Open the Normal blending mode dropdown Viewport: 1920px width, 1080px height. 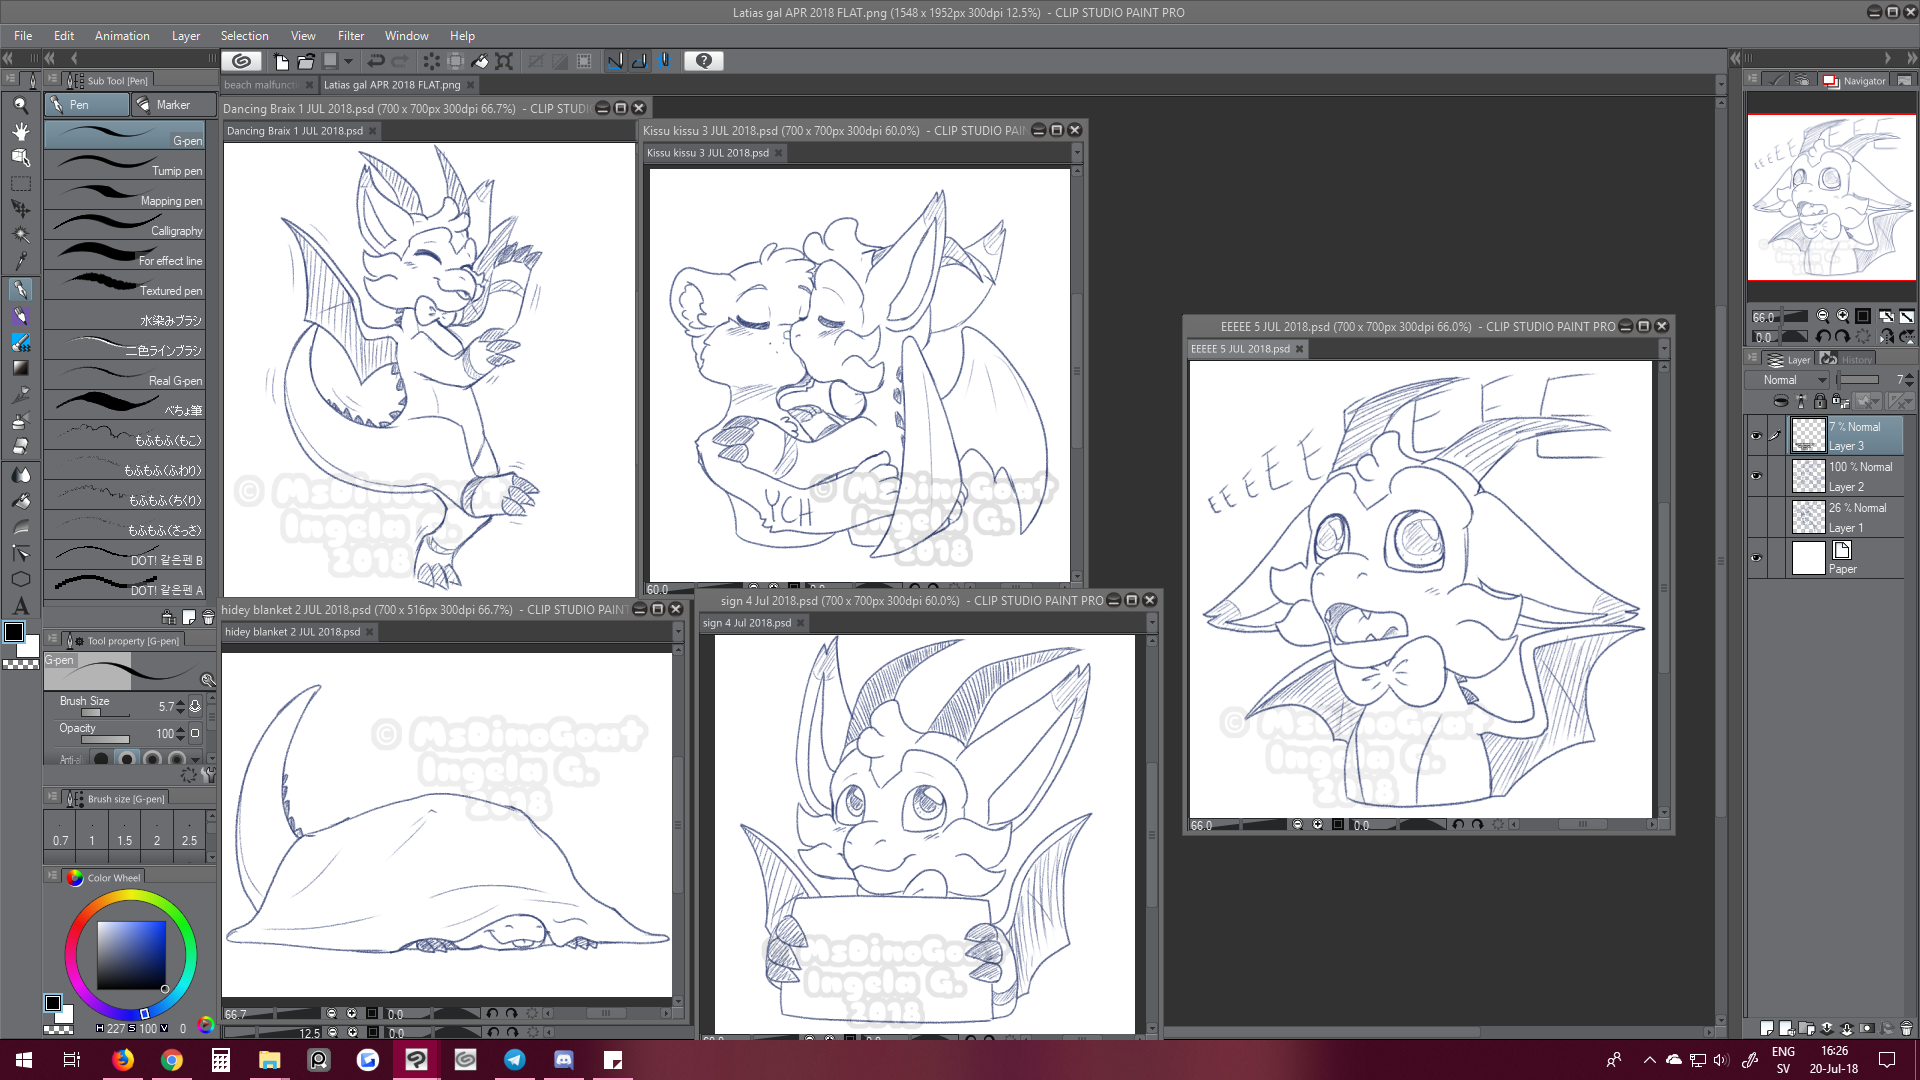pyautogui.click(x=1789, y=380)
